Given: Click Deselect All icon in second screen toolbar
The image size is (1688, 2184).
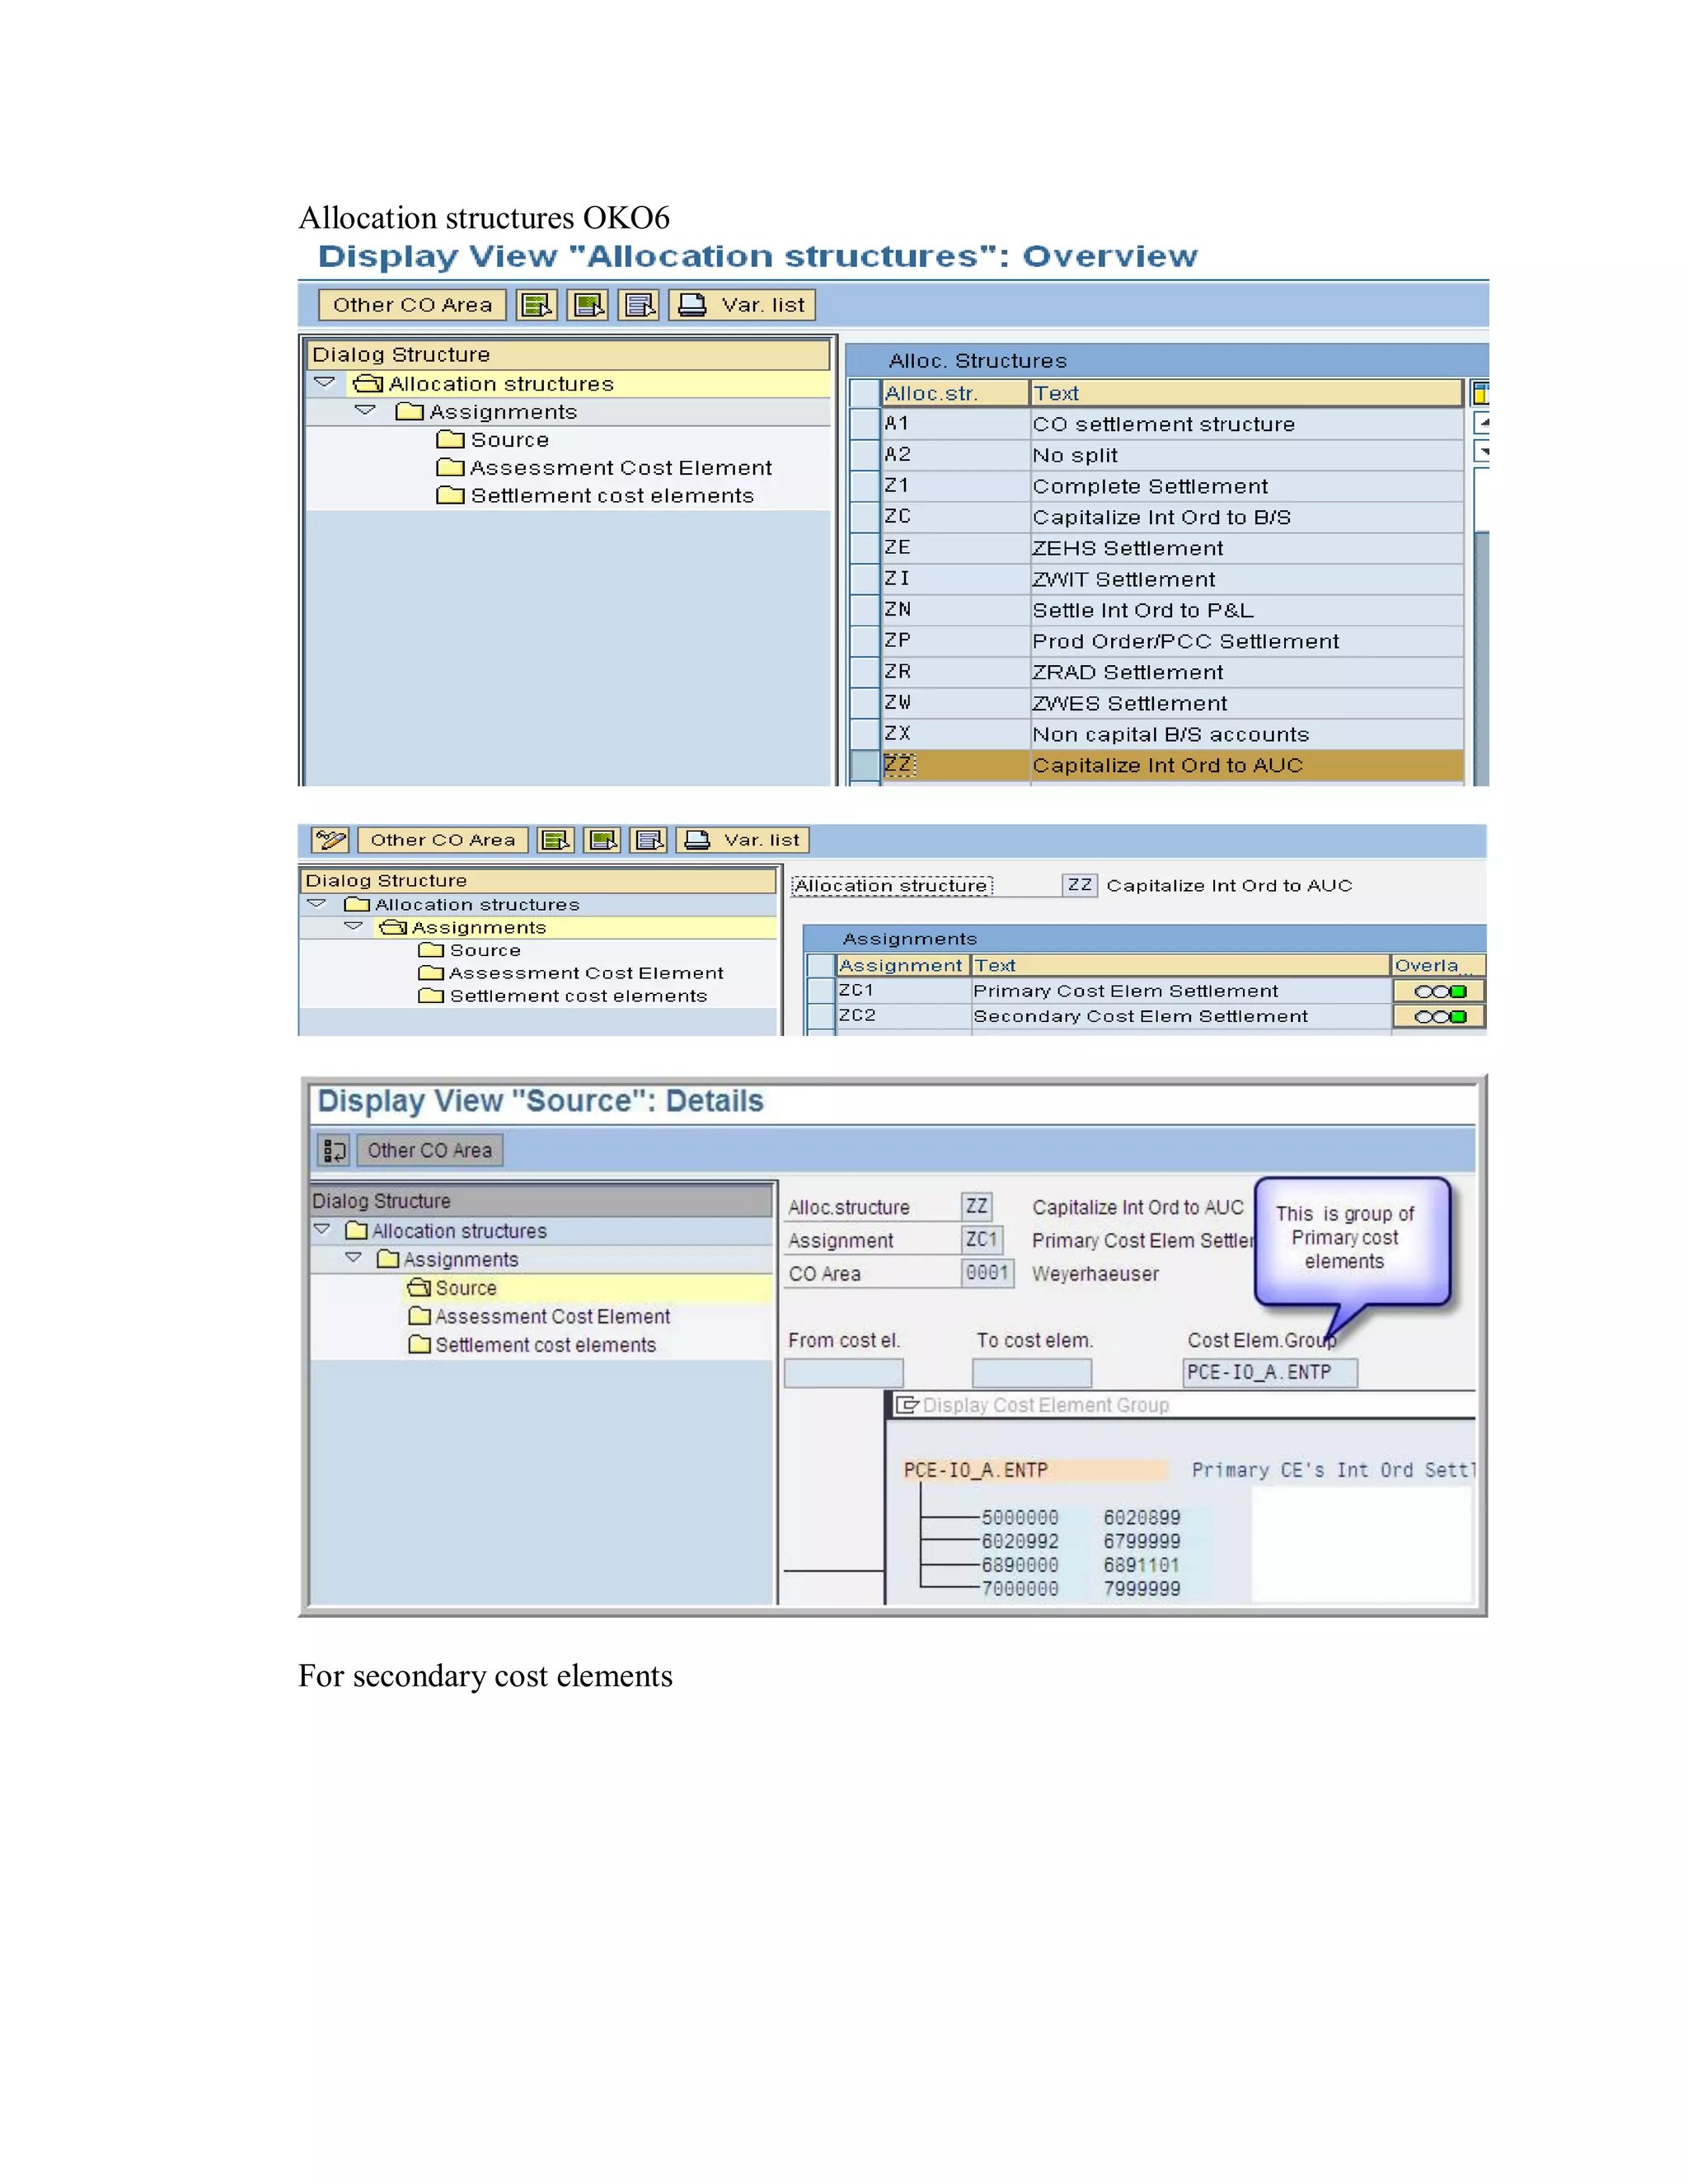Looking at the screenshot, I should click(x=649, y=840).
